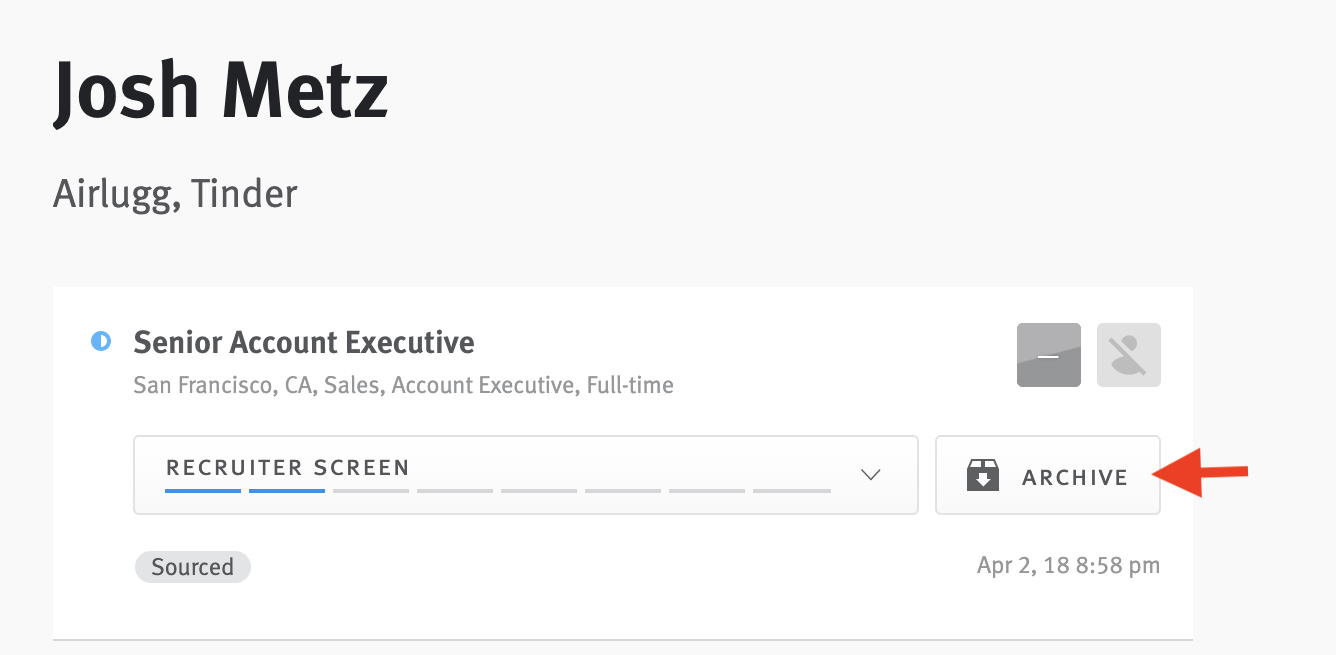Click the blue half-circle stage indicator icon
Viewport: 1336px width, 655px height.
(x=101, y=342)
